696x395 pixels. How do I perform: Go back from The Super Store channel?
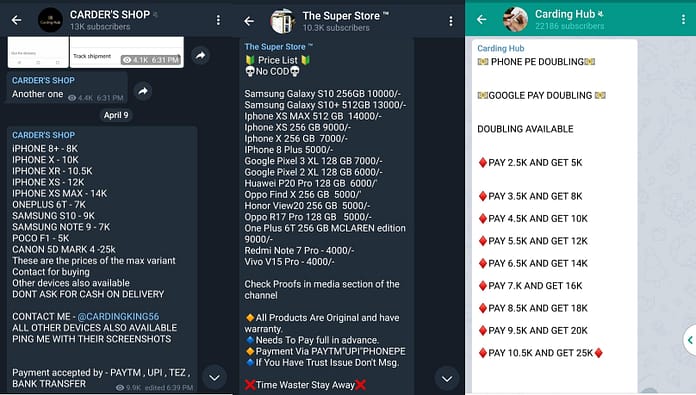click(249, 21)
